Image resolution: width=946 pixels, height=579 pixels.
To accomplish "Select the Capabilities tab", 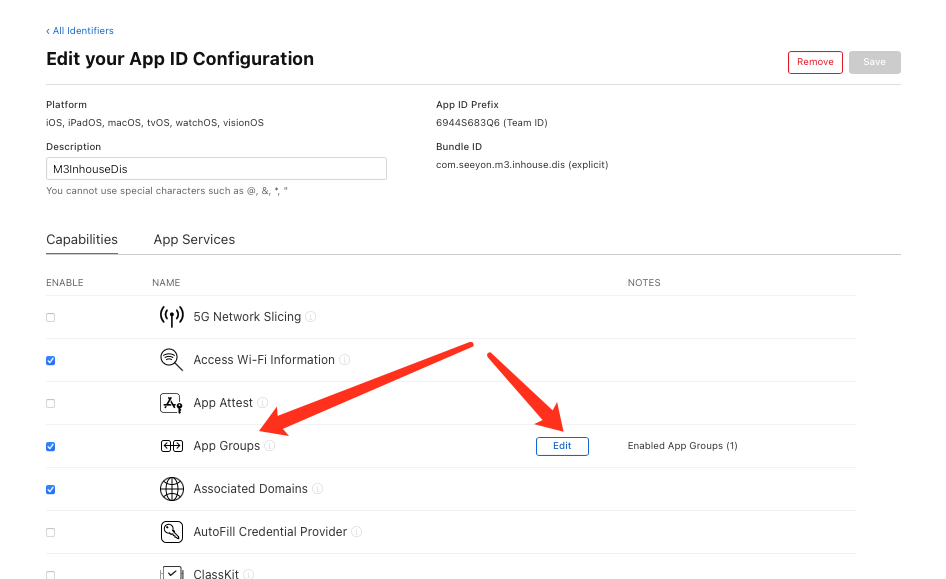I will click(82, 239).
